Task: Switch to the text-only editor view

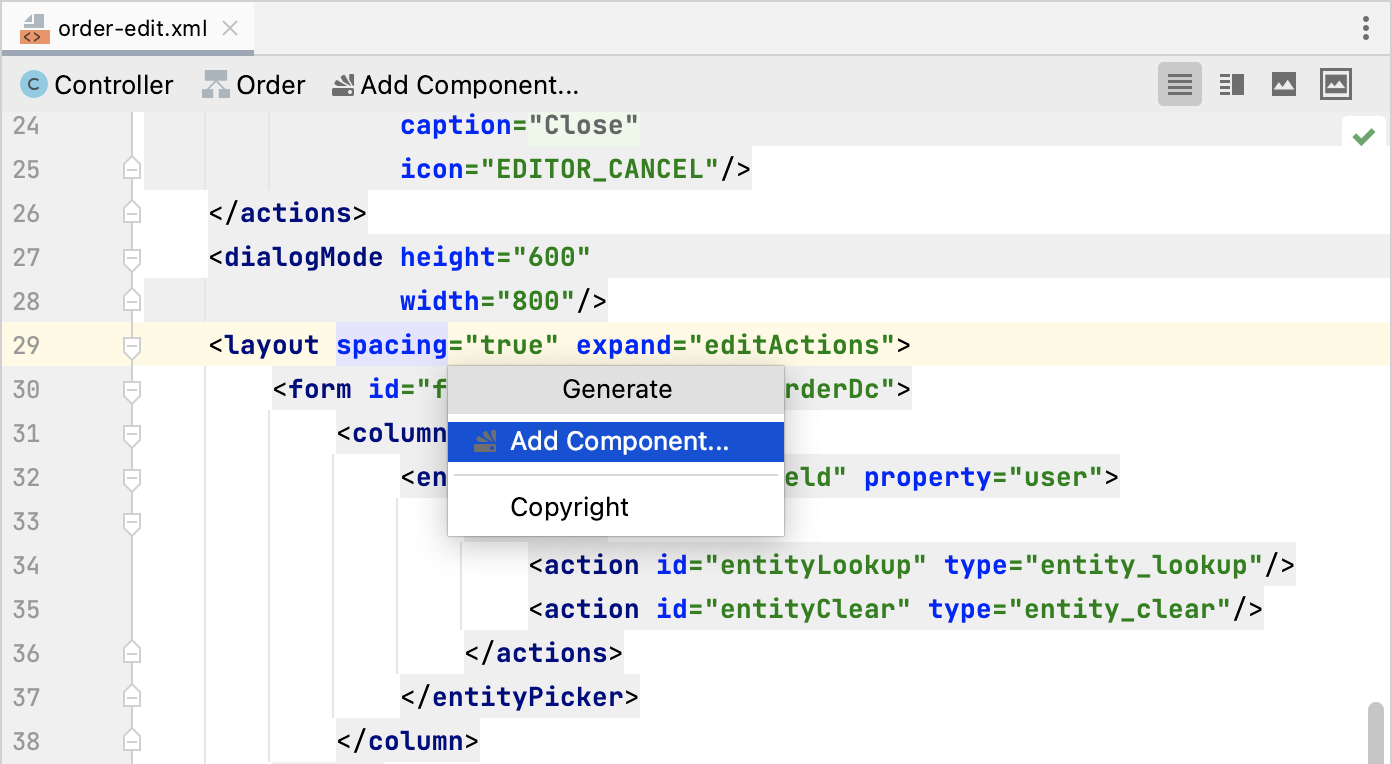Action: coord(1180,85)
